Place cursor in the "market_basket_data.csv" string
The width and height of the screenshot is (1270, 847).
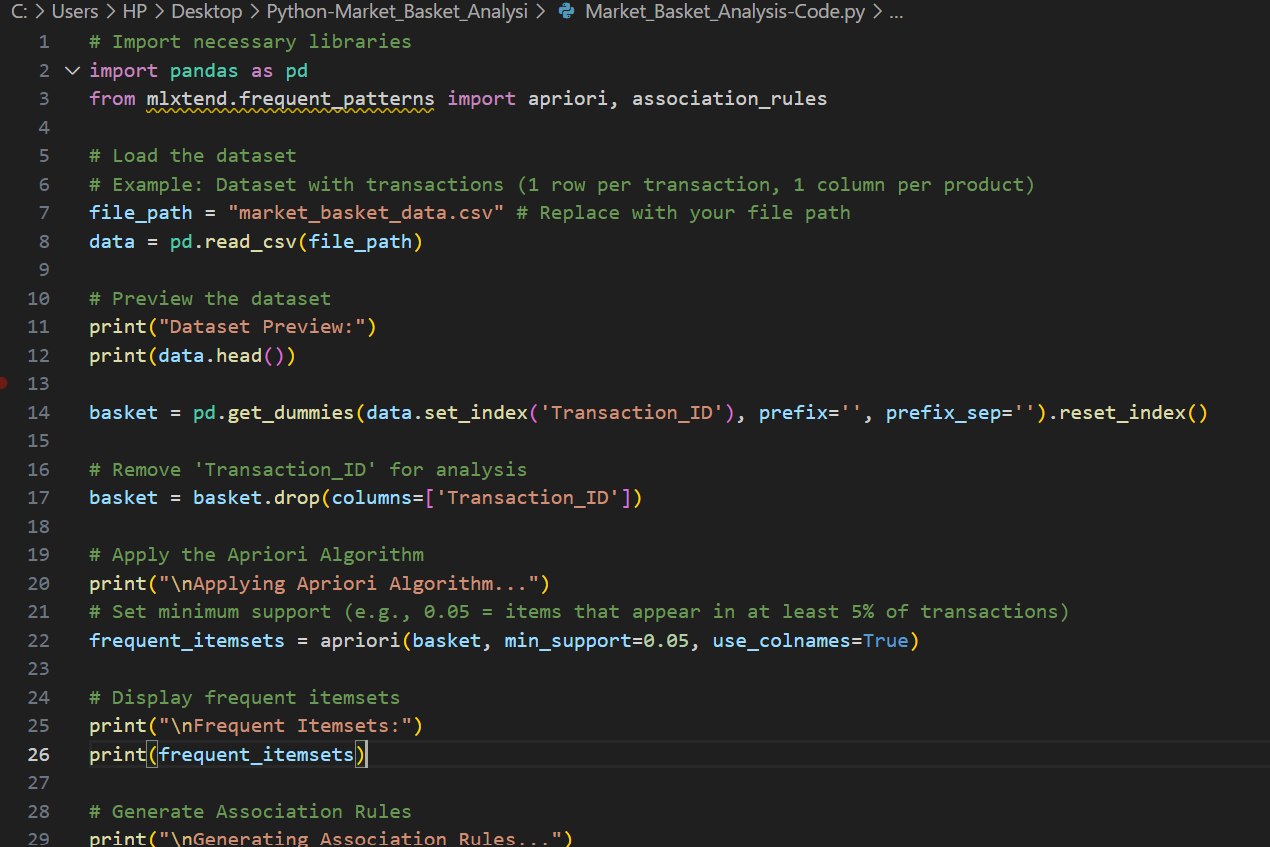click(366, 213)
